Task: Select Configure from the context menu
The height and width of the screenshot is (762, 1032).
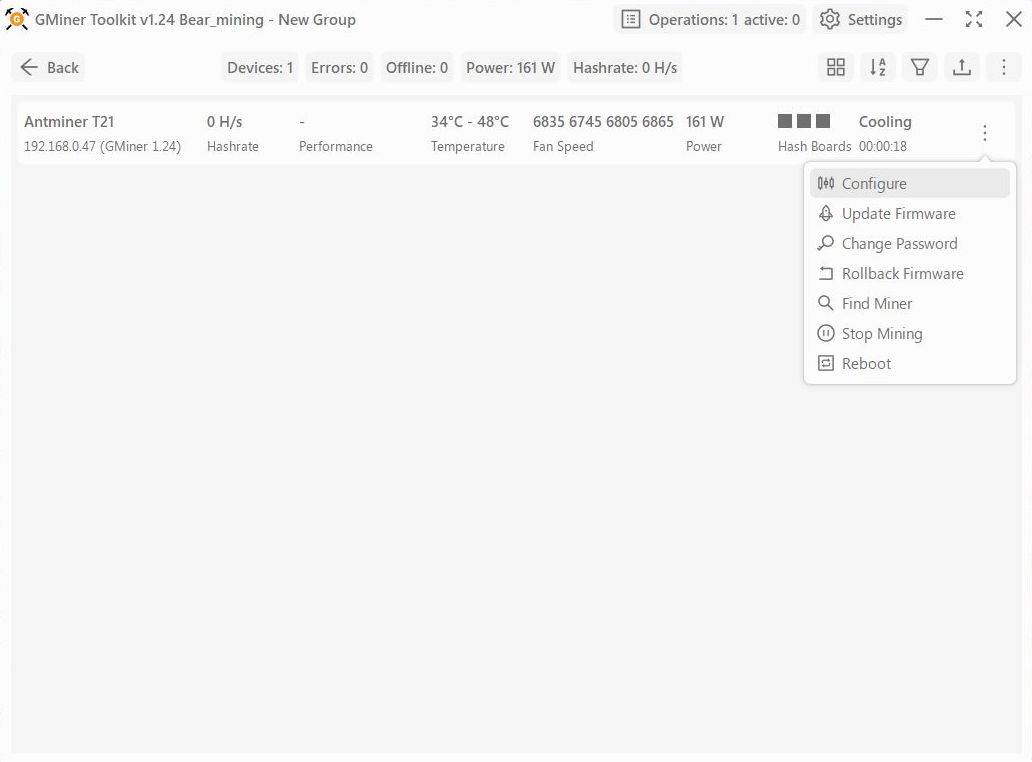Action: click(x=910, y=184)
